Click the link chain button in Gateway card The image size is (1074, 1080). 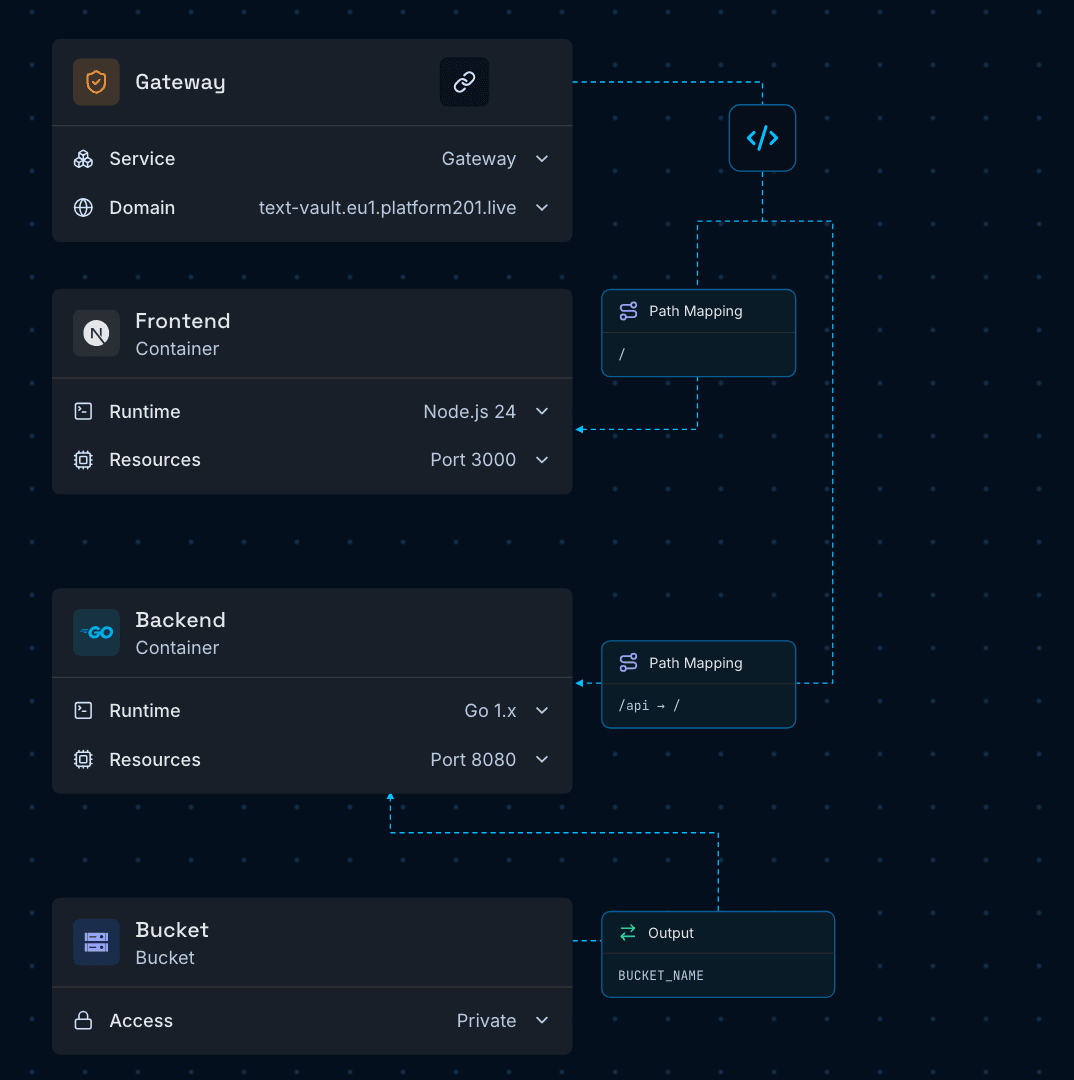tap(464, 82)
